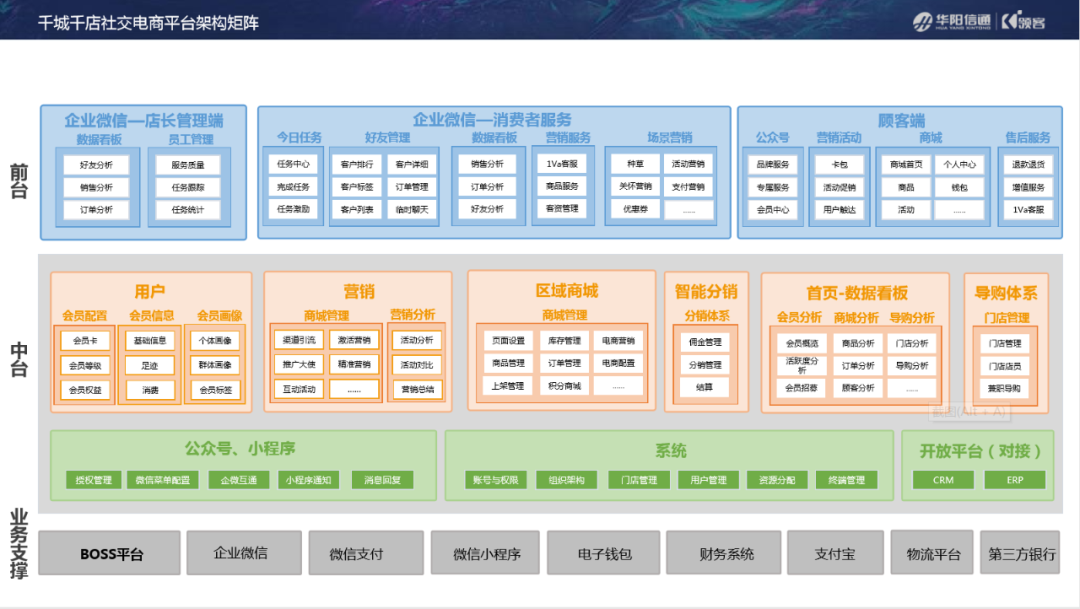
Task: Select the 微信支付 block
Action: [366, 553]
